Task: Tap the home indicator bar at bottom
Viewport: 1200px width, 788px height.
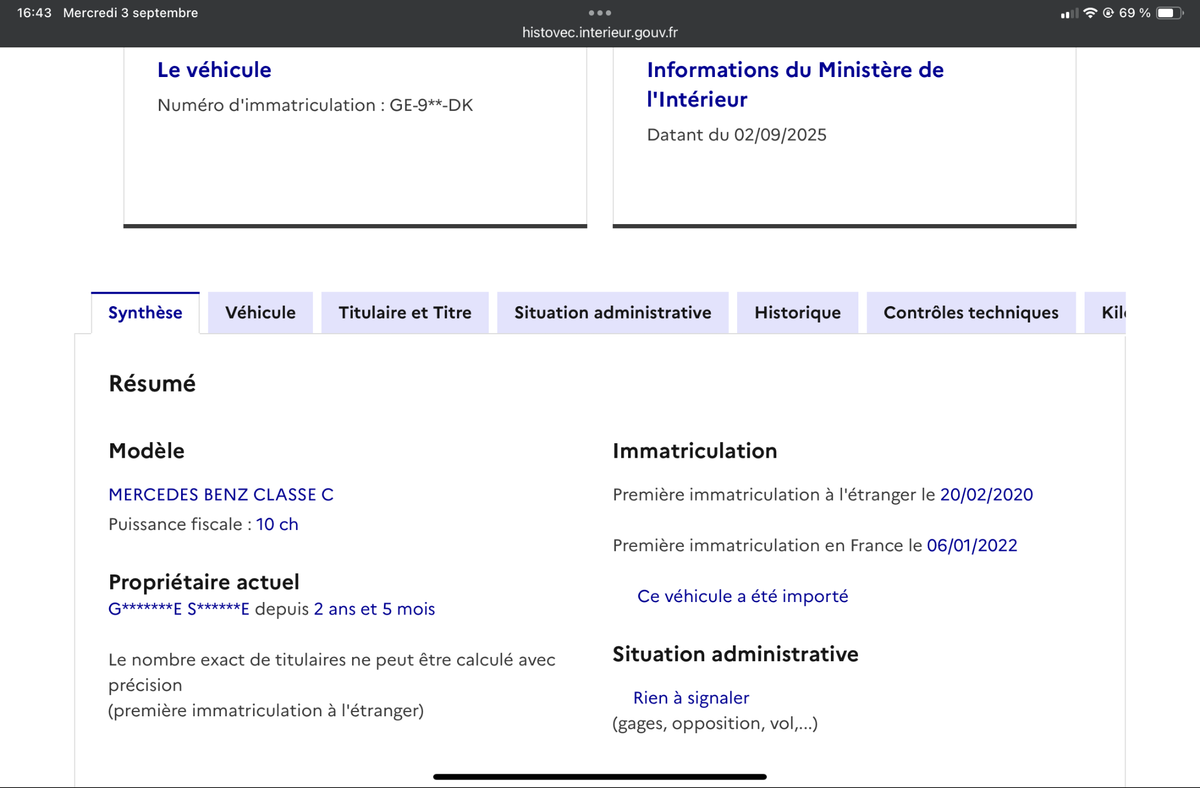Action: pos(600,776)
